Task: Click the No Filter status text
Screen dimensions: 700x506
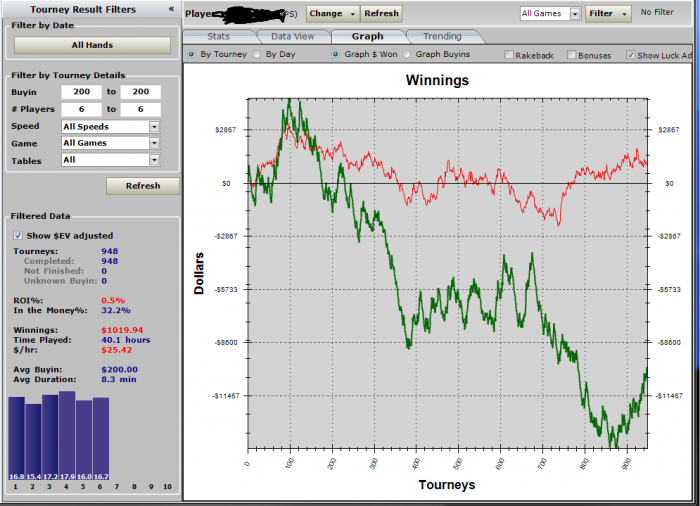Action: pyautogui.click(x=657, y=12)
